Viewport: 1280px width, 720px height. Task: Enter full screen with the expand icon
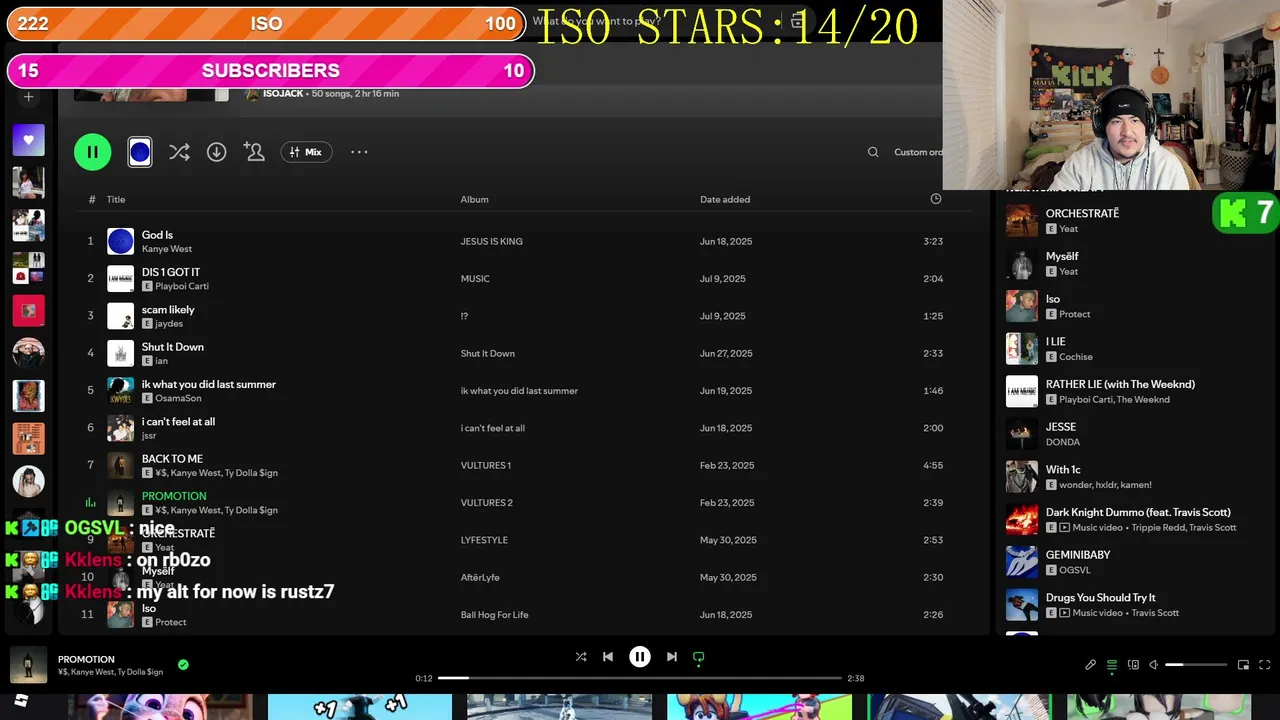pos(1265,665)
